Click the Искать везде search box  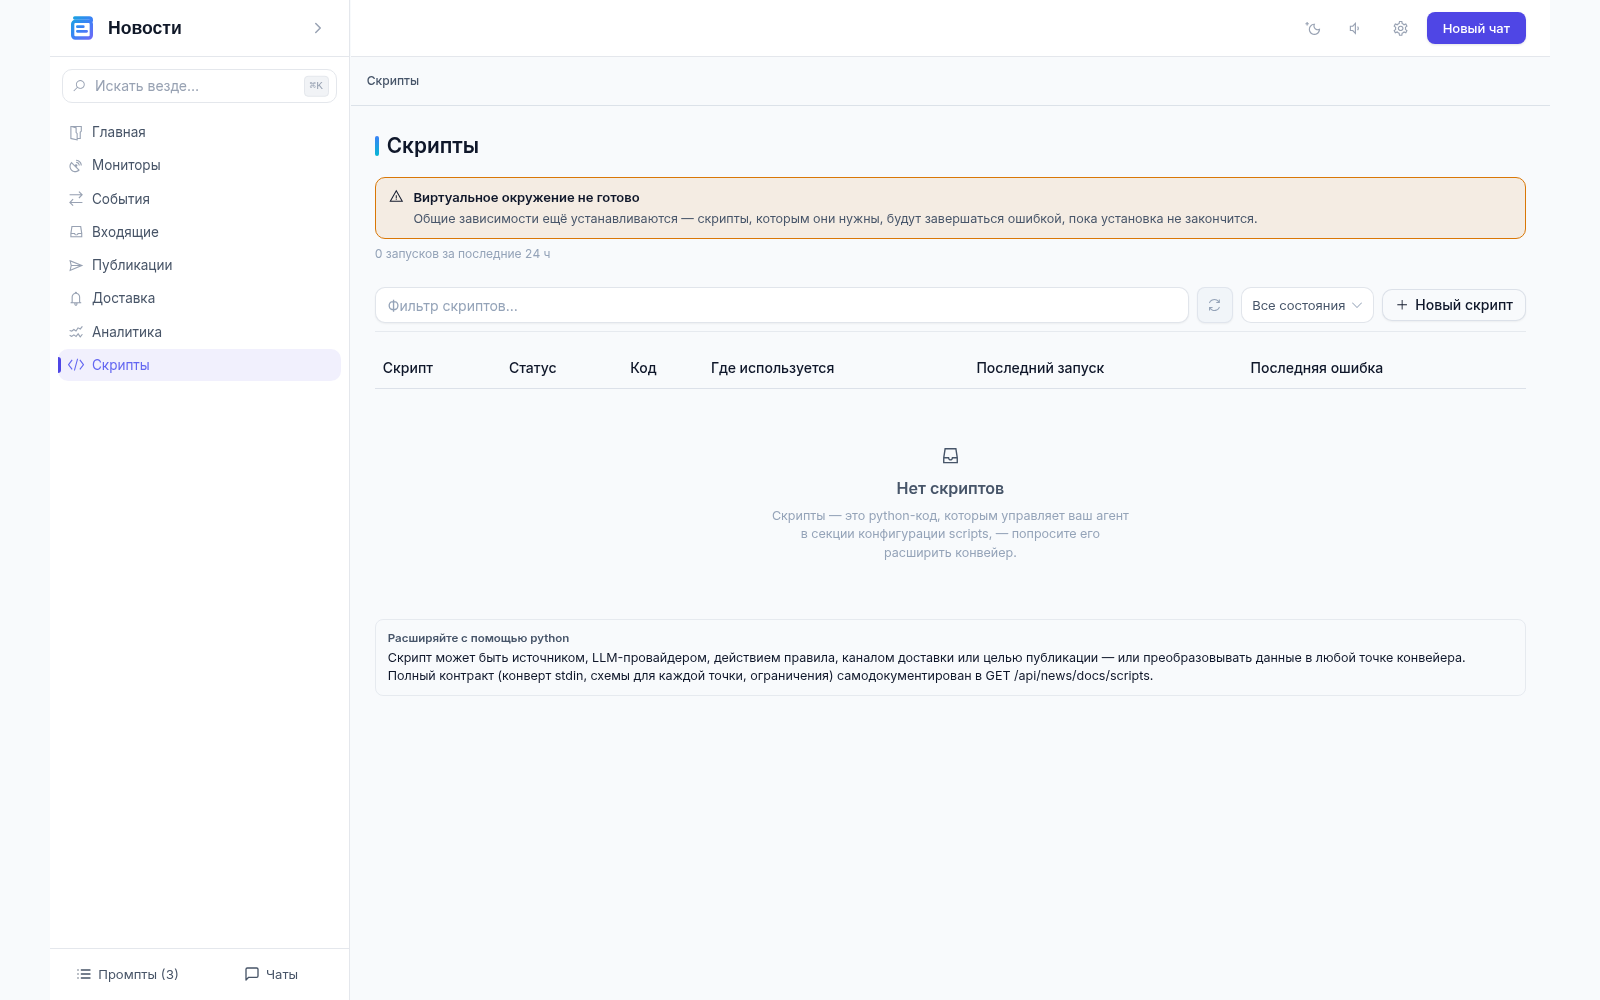click(x=199, y=86)
